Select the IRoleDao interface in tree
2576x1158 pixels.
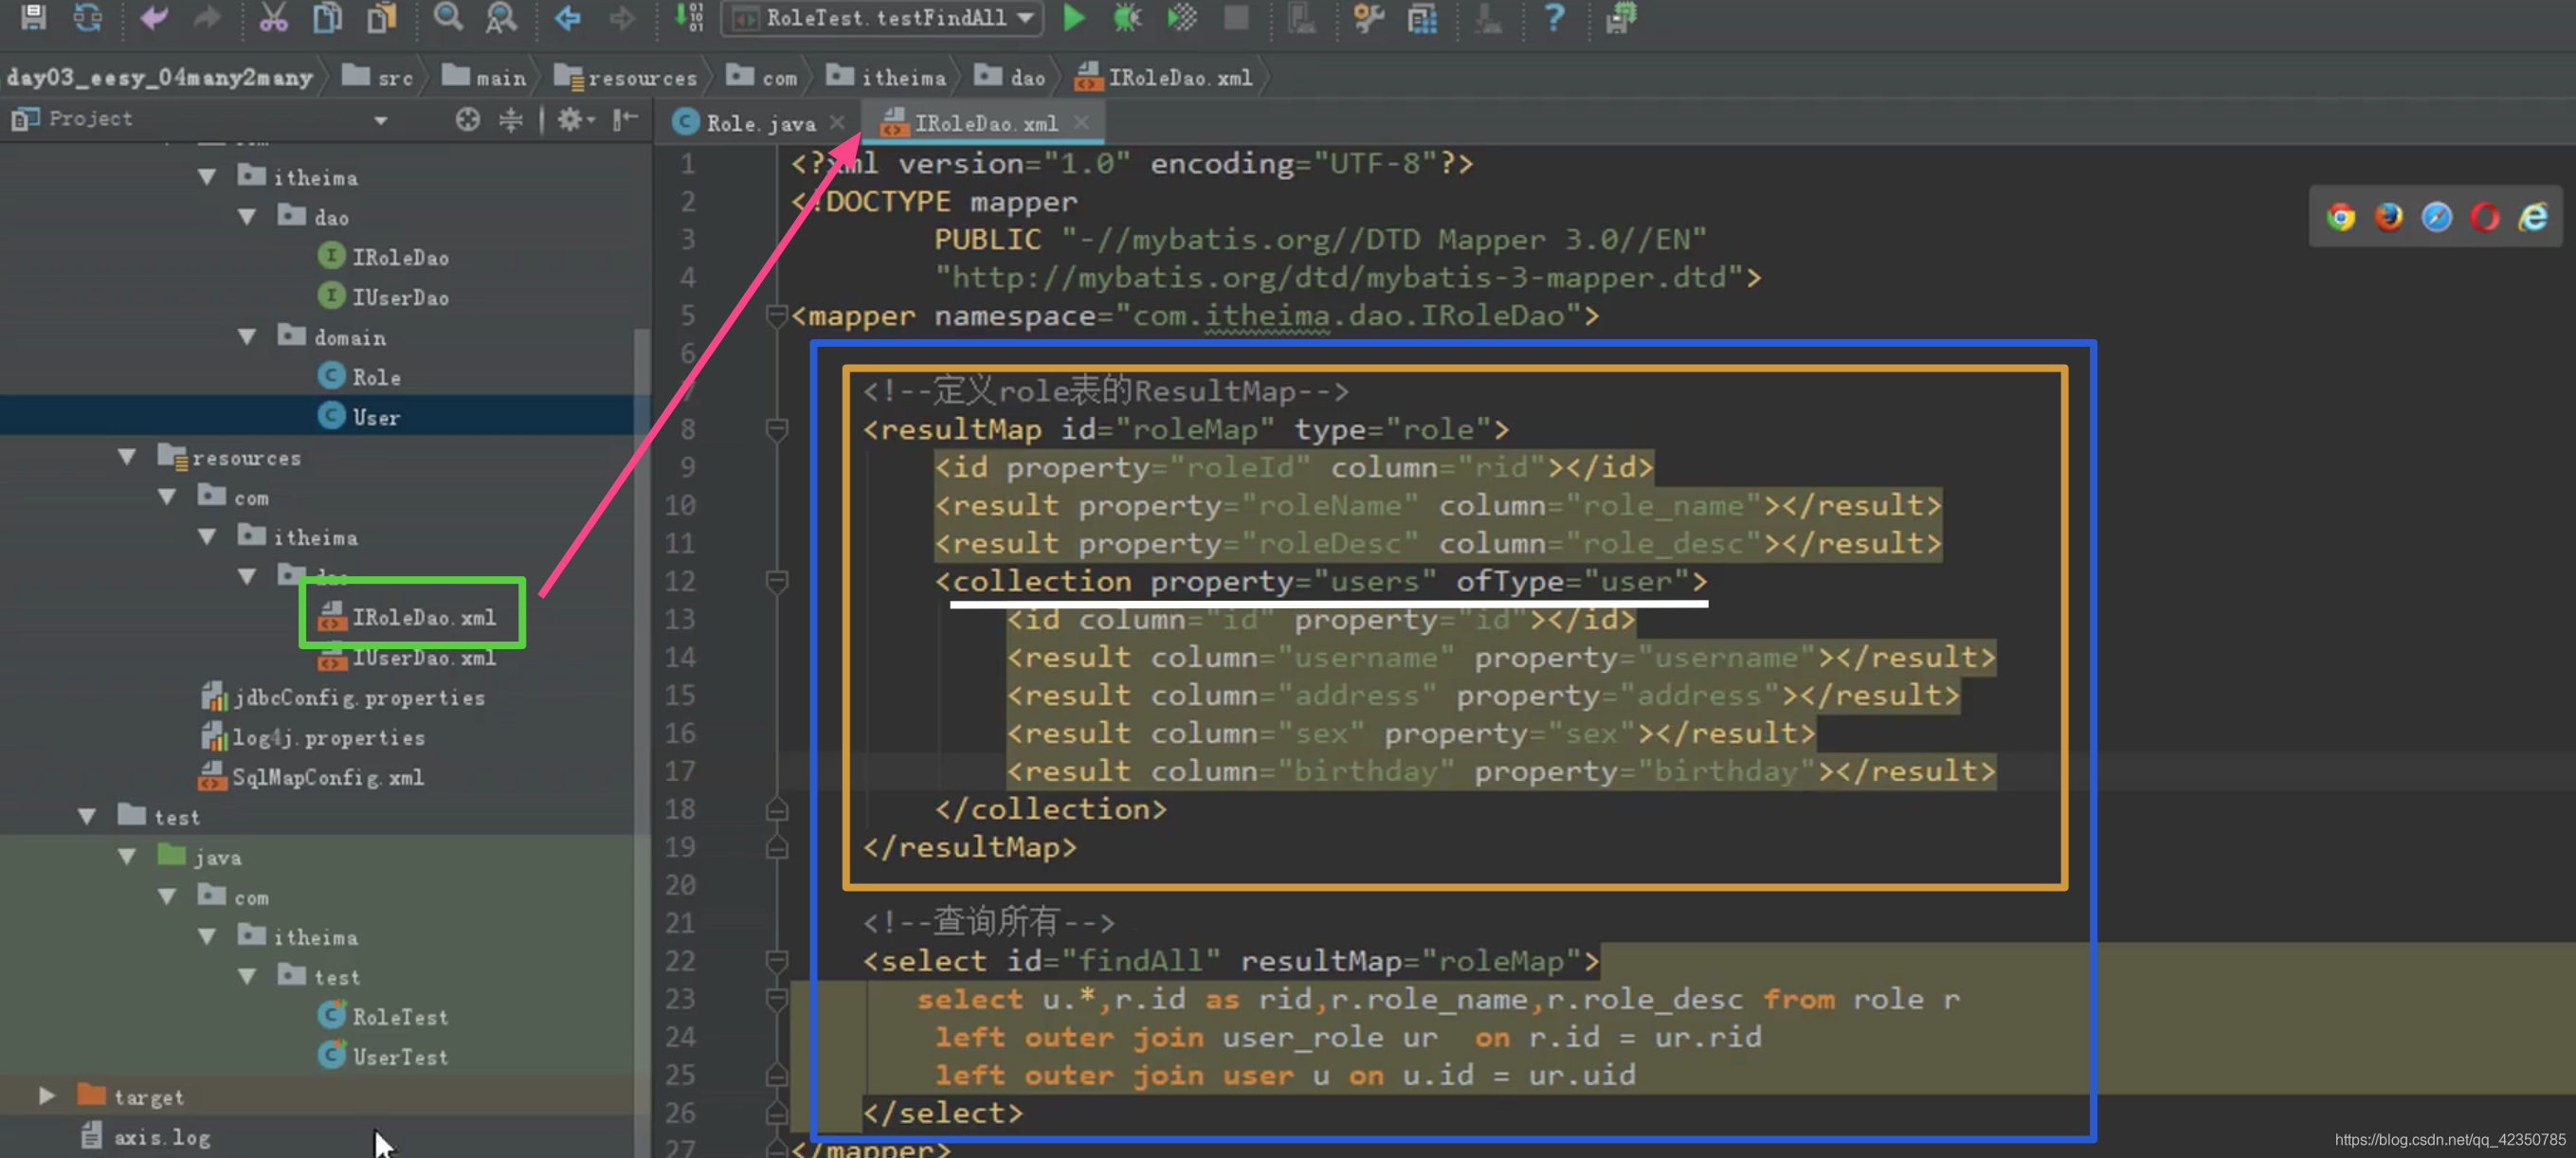(384, 257)
